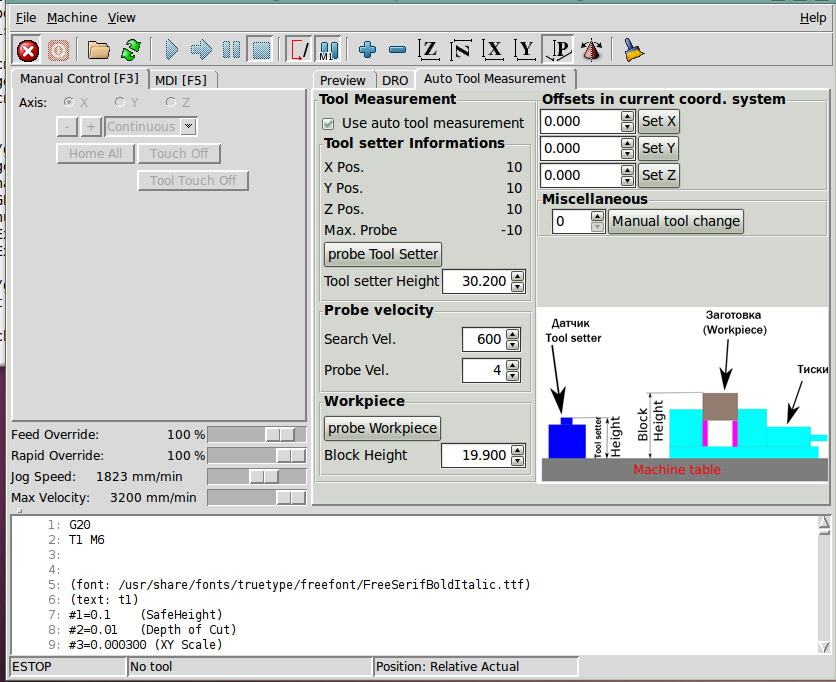Open the Continuous jog increment dropdown
Screen dimensions: 836x682
[188, 127]
